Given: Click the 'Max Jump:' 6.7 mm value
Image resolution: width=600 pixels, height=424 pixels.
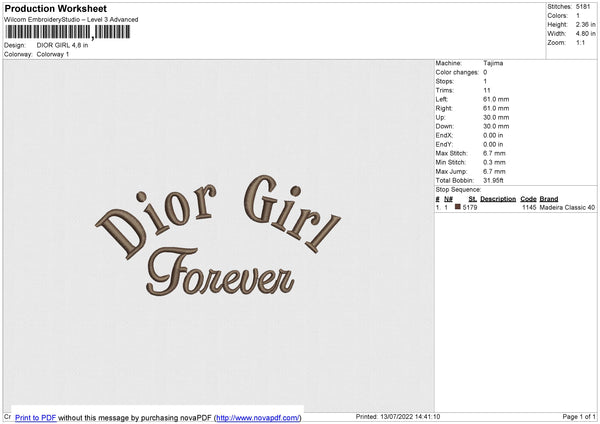Looking at the screenshot, I should [494, 171].
